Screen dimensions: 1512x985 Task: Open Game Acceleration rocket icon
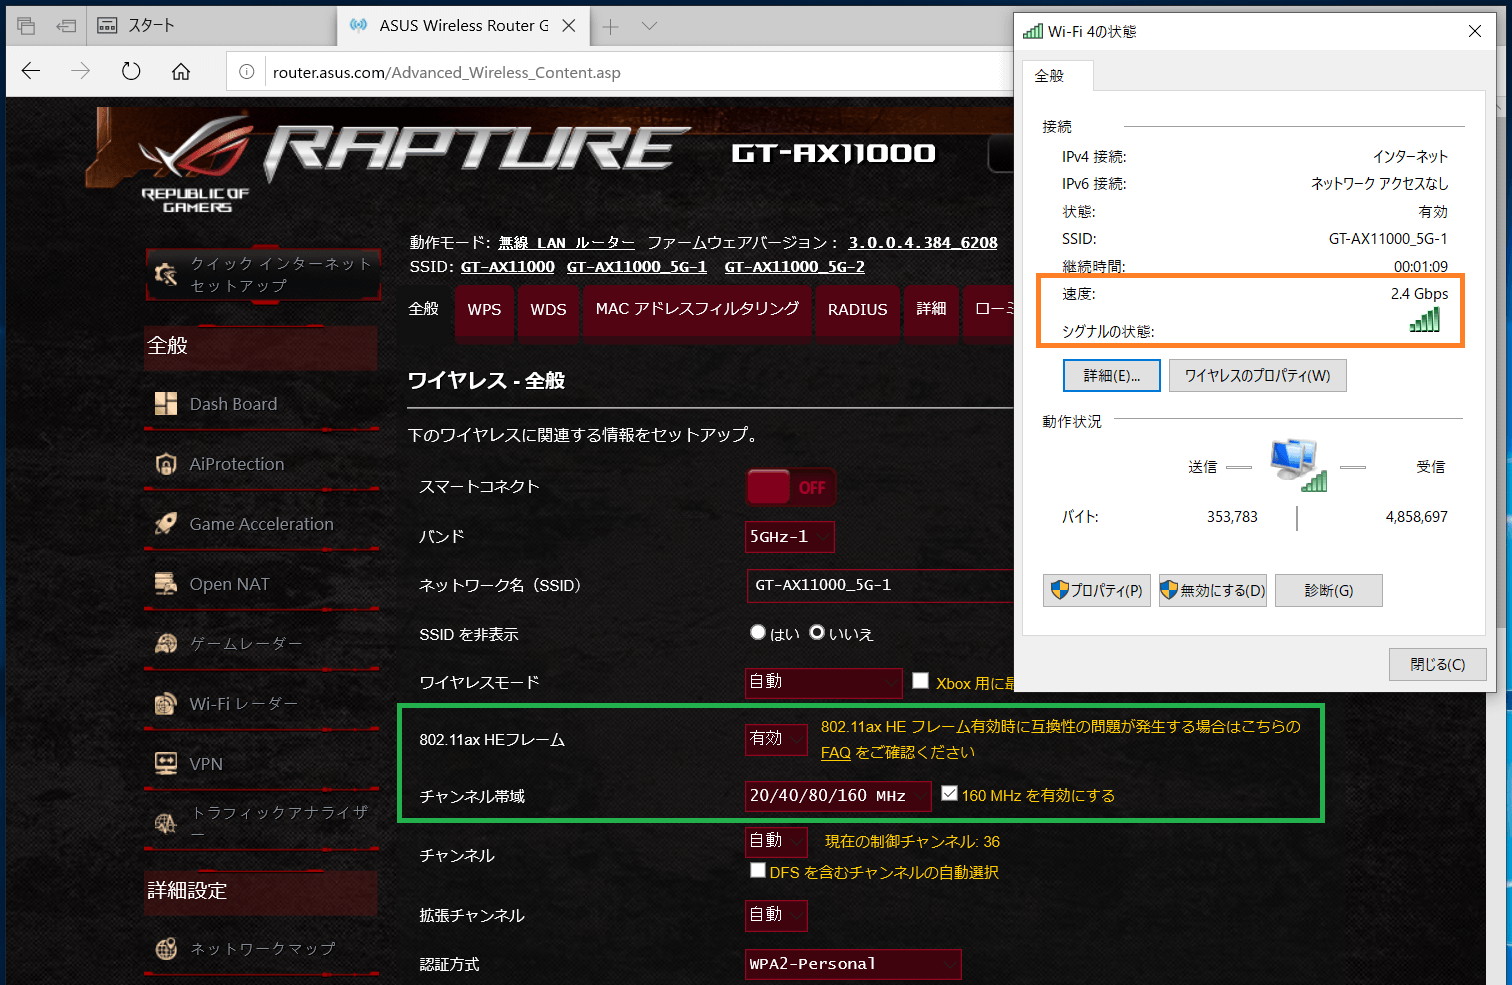coord(166,524)
